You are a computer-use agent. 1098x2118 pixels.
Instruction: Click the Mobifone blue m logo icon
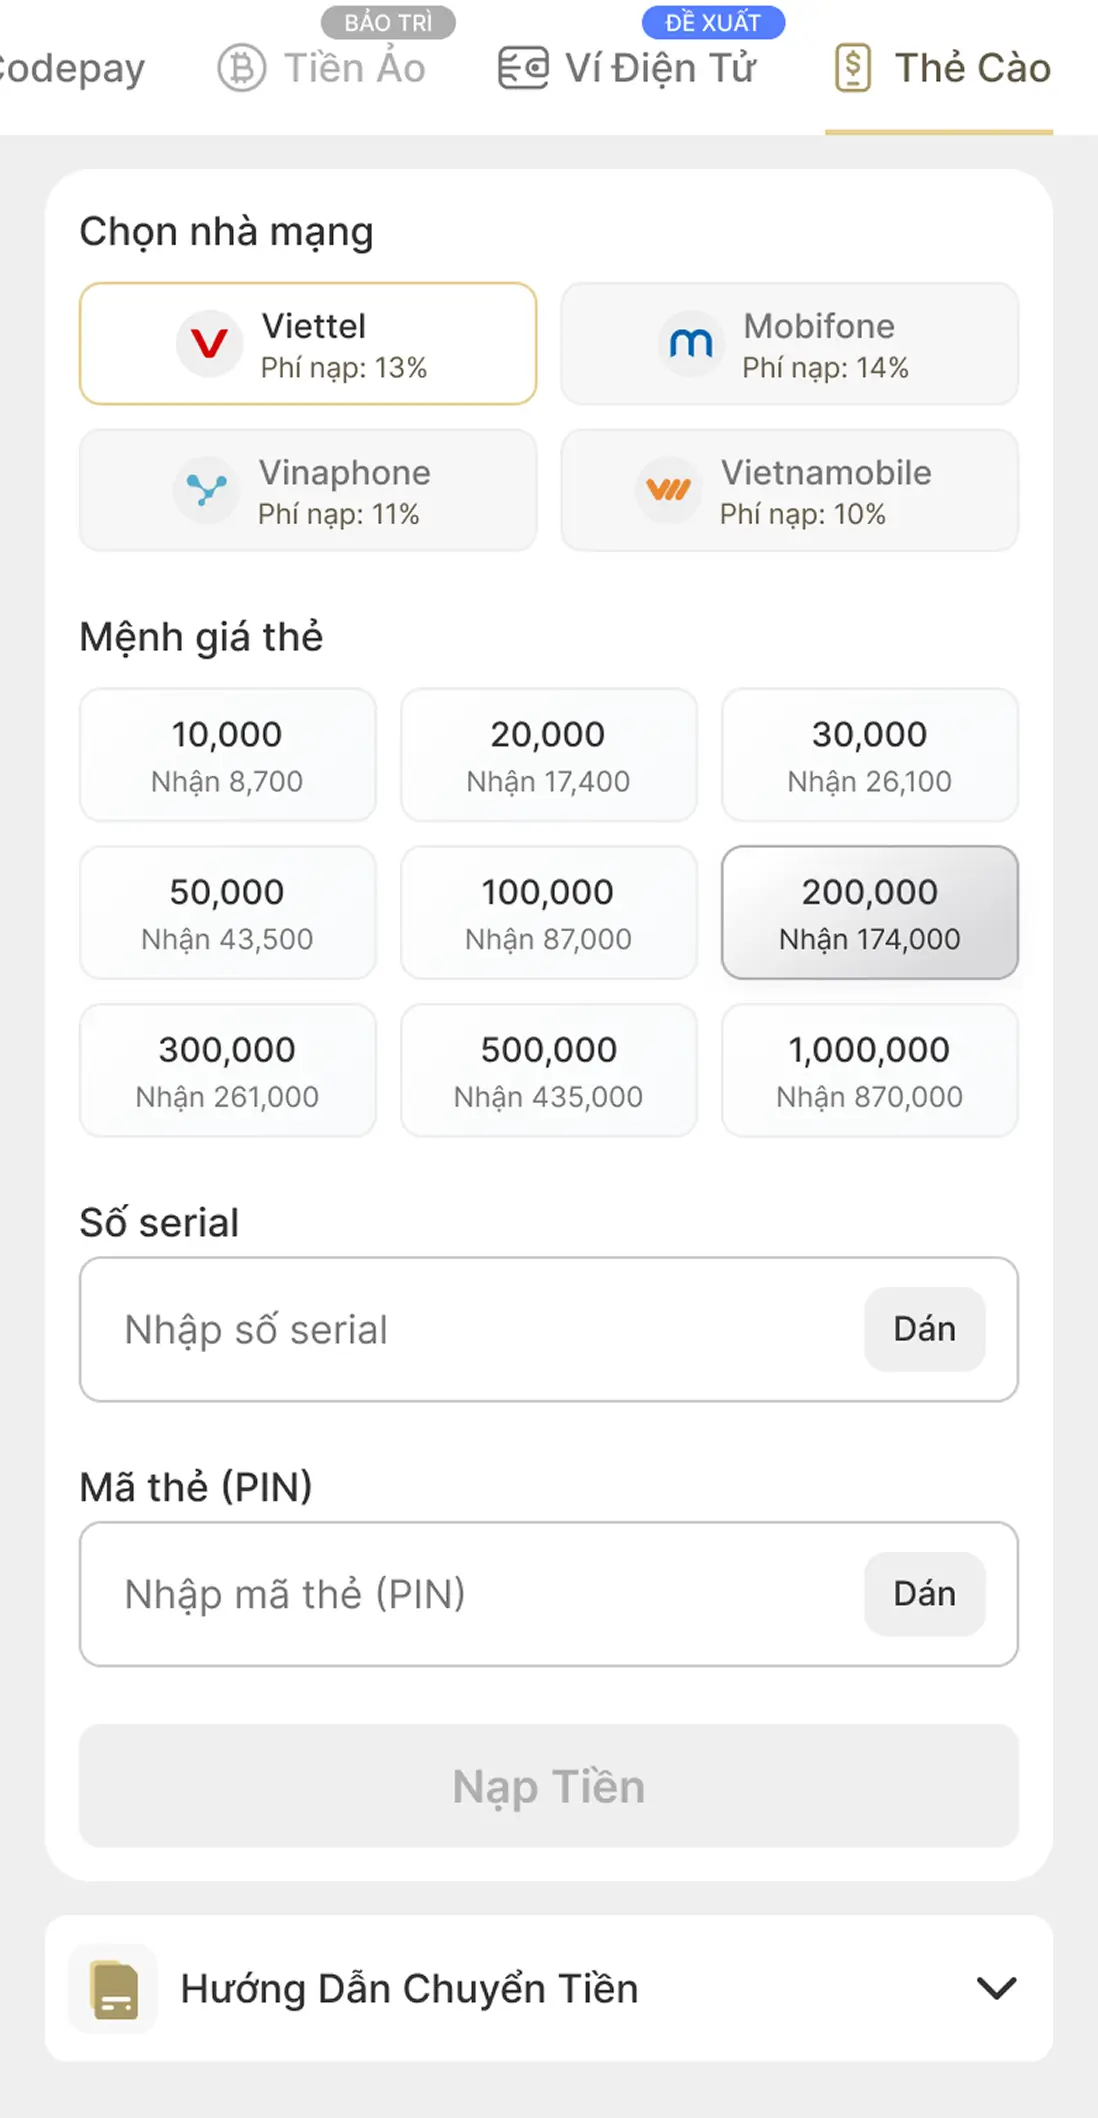pos(691,344)
